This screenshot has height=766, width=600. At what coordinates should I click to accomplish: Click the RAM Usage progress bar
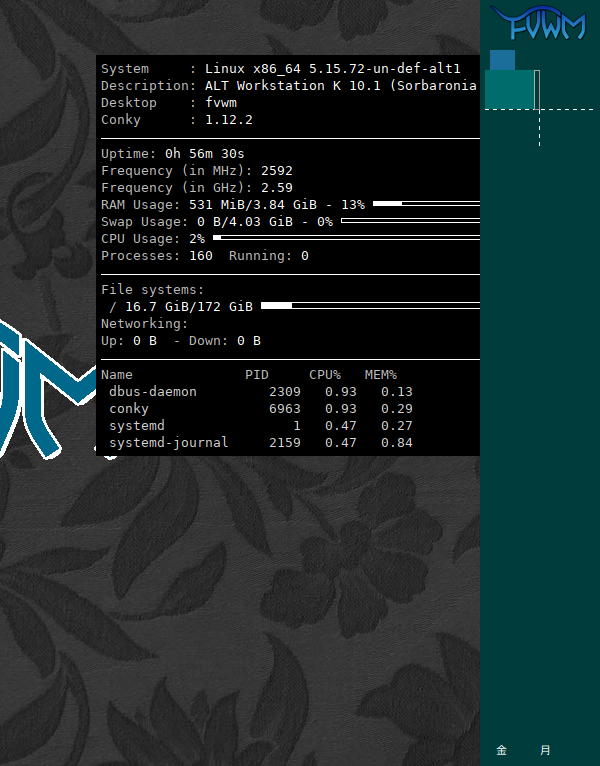point(426,203)
